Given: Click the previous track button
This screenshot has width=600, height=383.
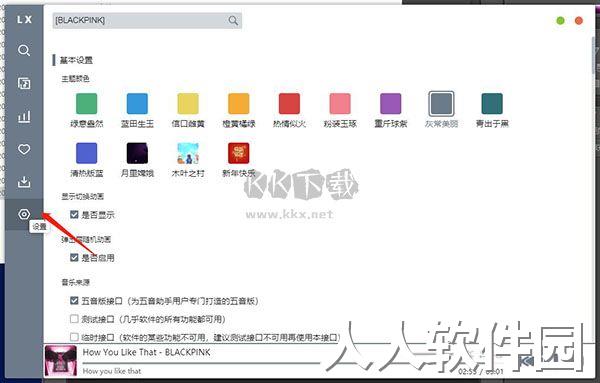Looking at the screenshot, I should pyautogui.click(x=526, y=361).
